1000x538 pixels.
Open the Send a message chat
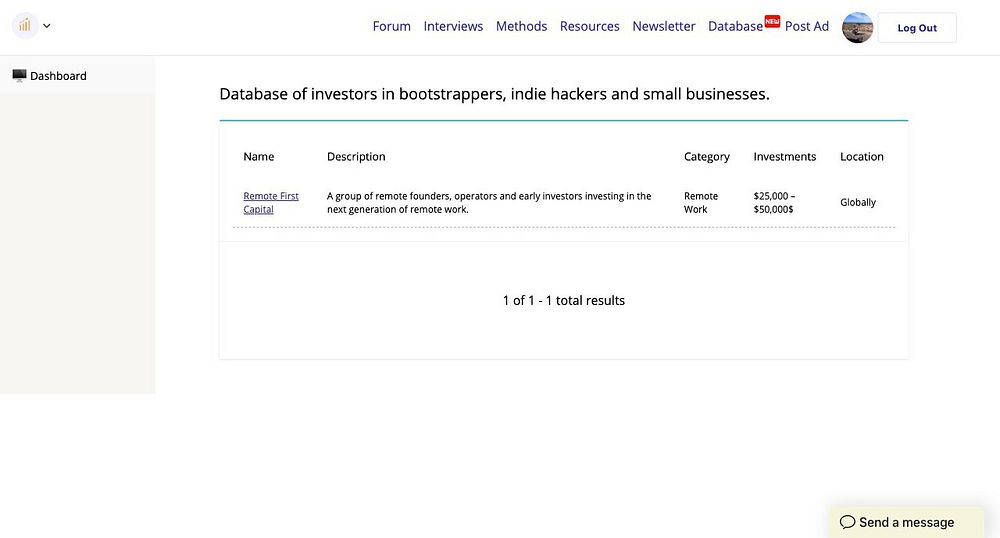pyautogui.click(x=906, y=522)
